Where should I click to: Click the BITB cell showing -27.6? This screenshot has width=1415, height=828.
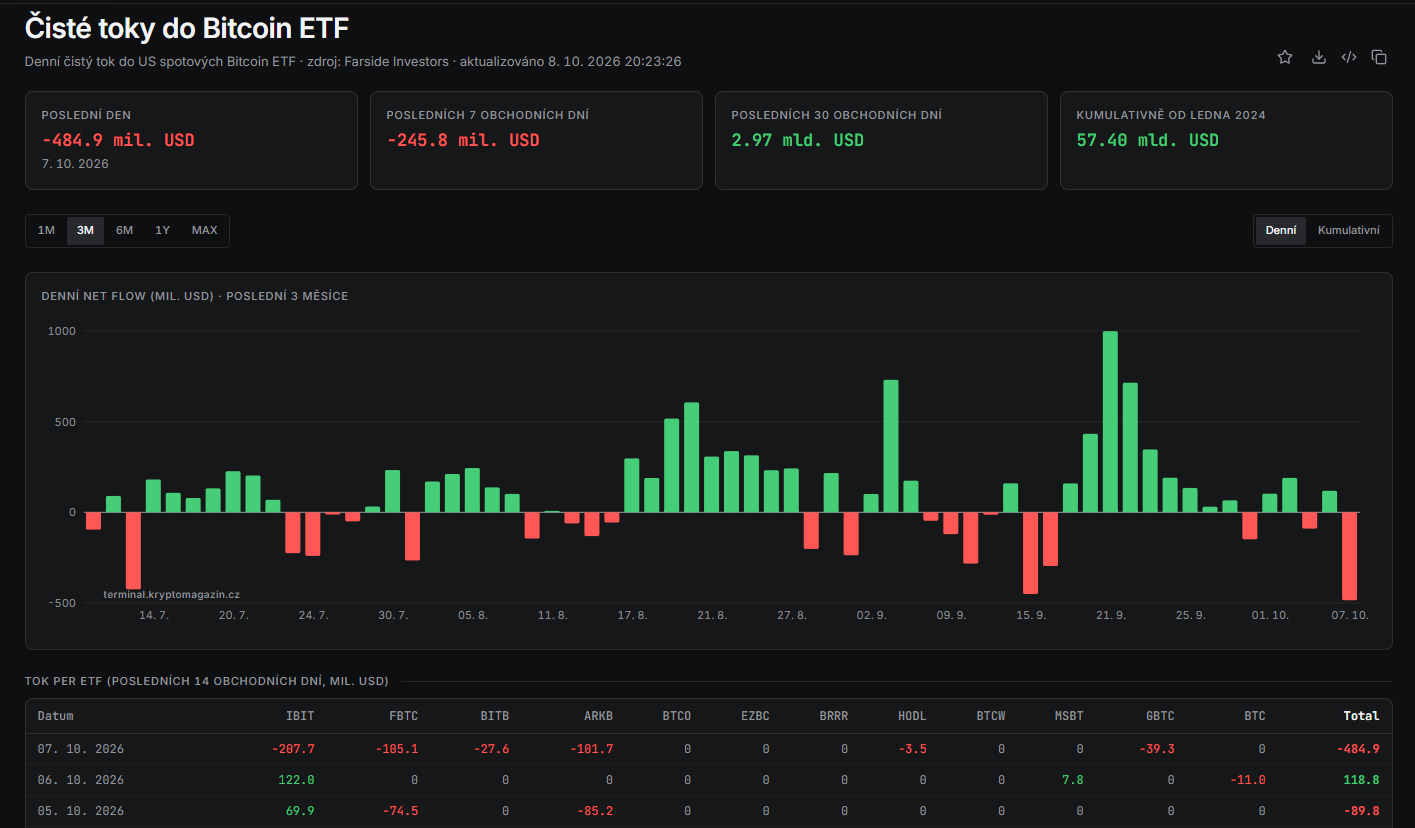point(491,749)
